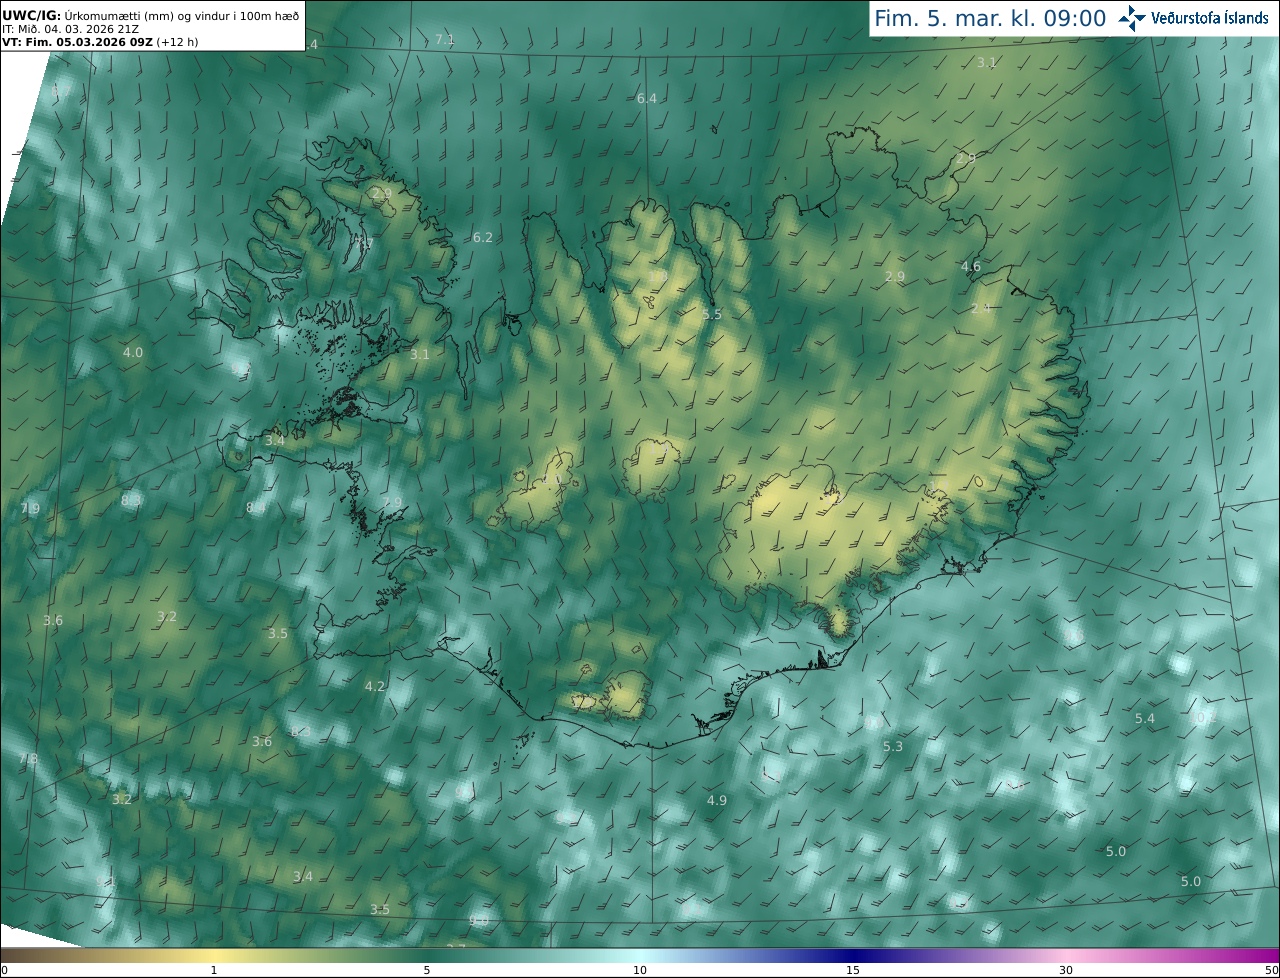Click the 'Fim. 5. mar. kl. 09:00' date header

(990, 18)
